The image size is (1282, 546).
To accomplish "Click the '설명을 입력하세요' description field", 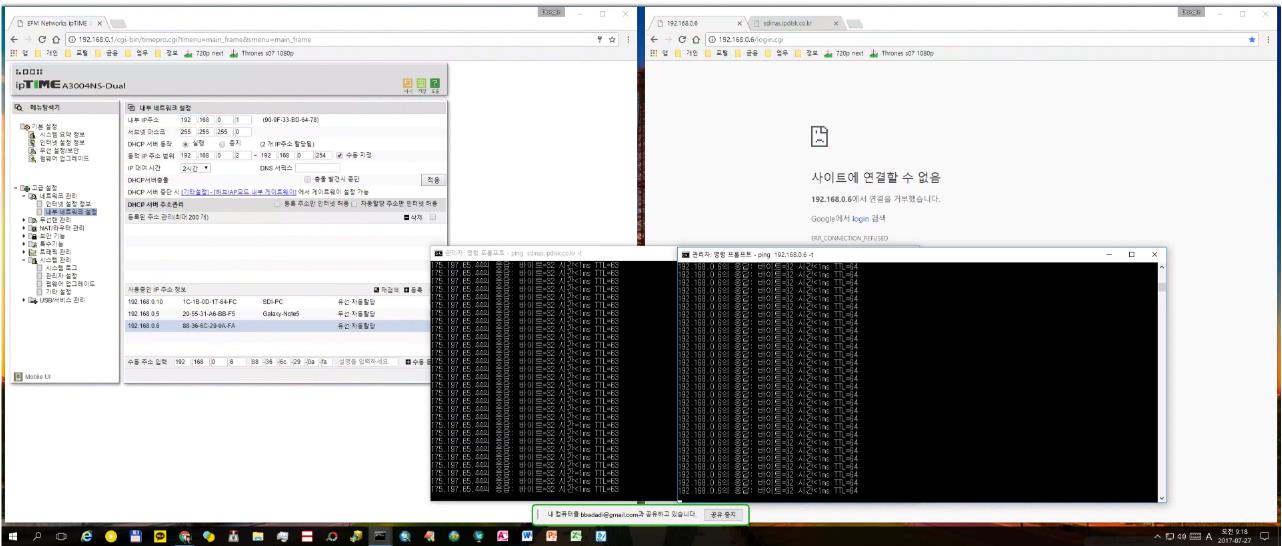I will [x=367, y=361].
